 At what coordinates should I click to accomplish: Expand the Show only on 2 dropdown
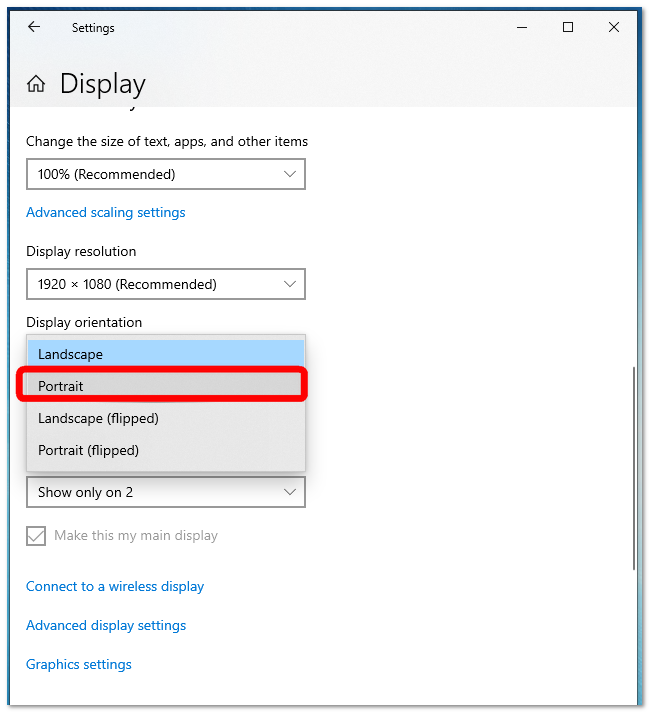pyautogui.click(x=166, y=492)
